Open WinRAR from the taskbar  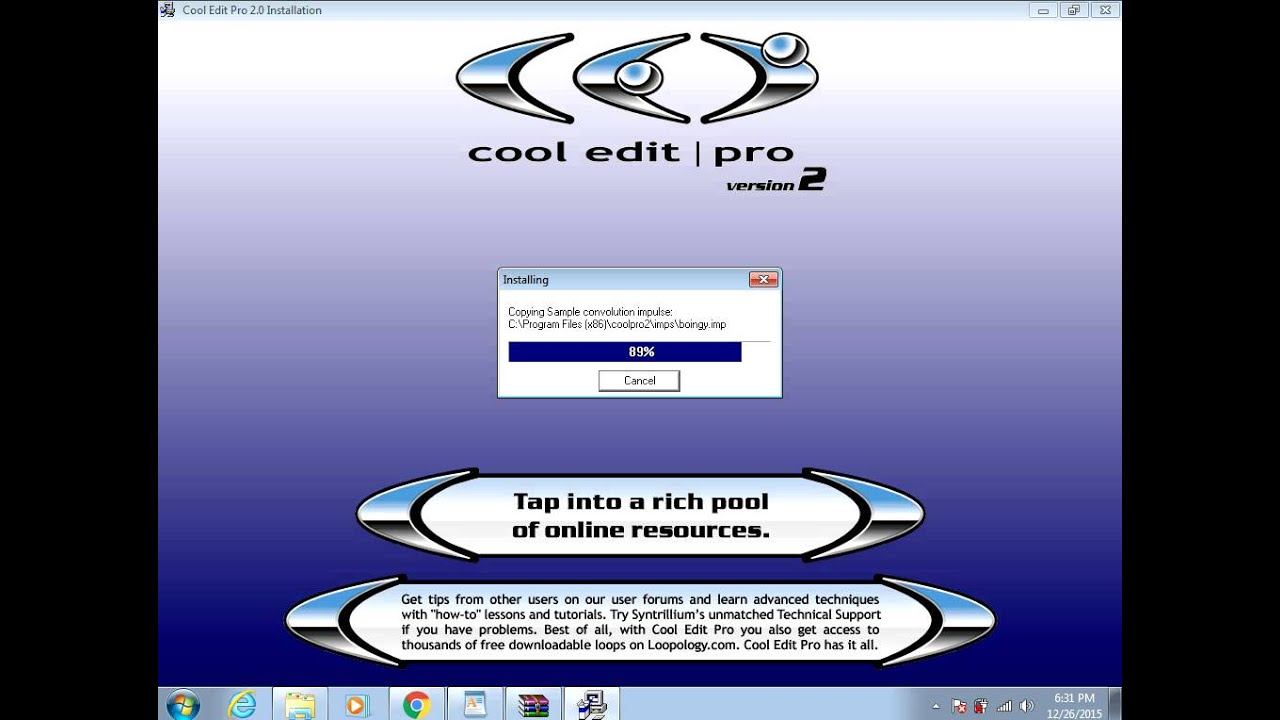coord(533,705)
